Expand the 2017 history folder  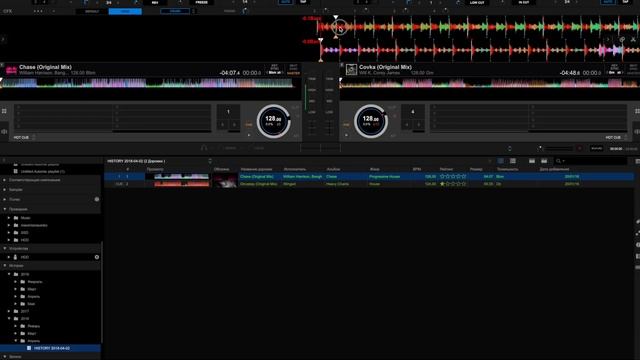tap(9, 311)
